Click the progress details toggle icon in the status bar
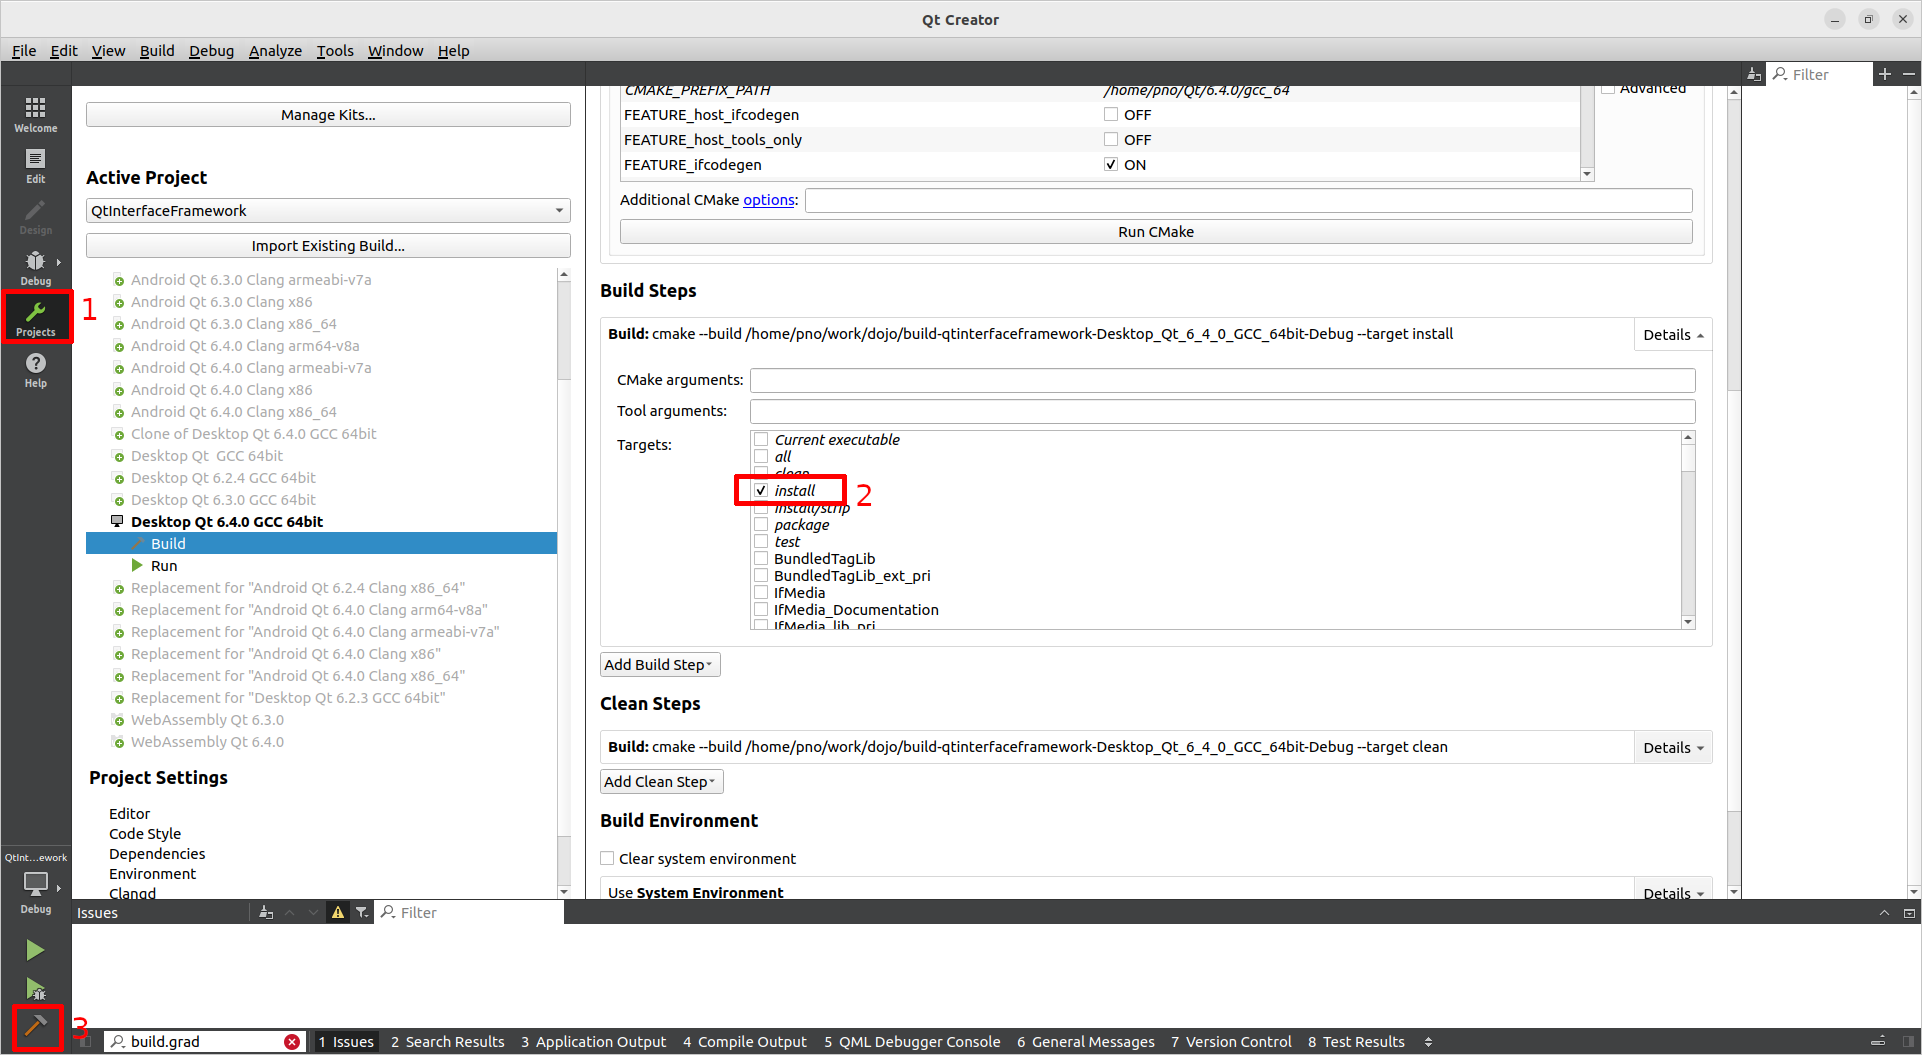This screenshot has width=1922, height=1055. pos(1879,1042)
